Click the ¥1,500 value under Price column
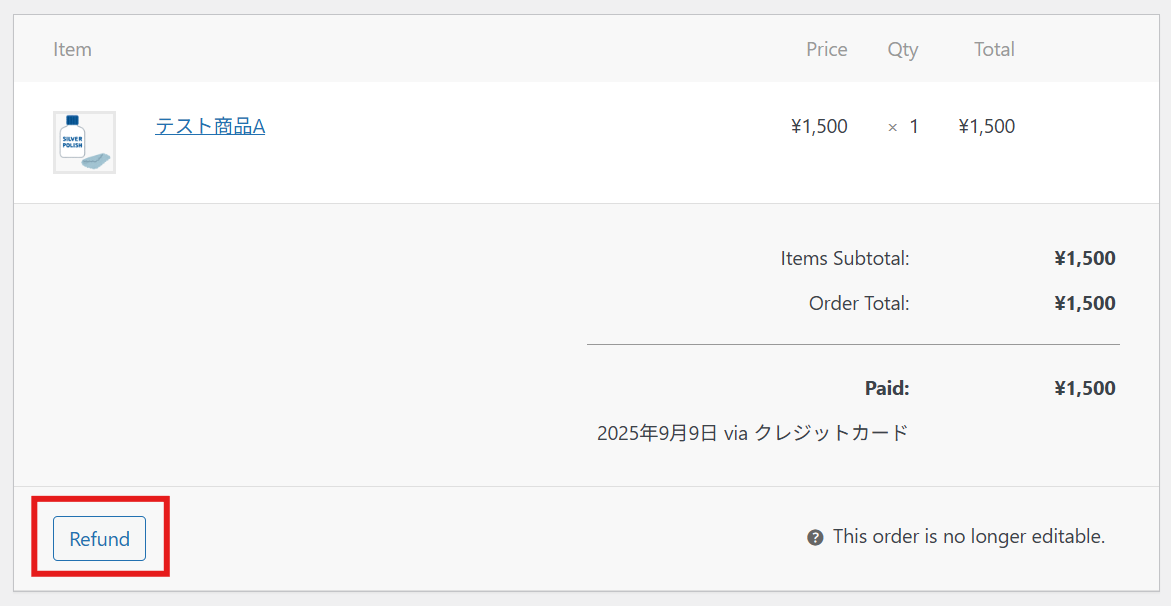The image size is (1171, 606). 819,127
